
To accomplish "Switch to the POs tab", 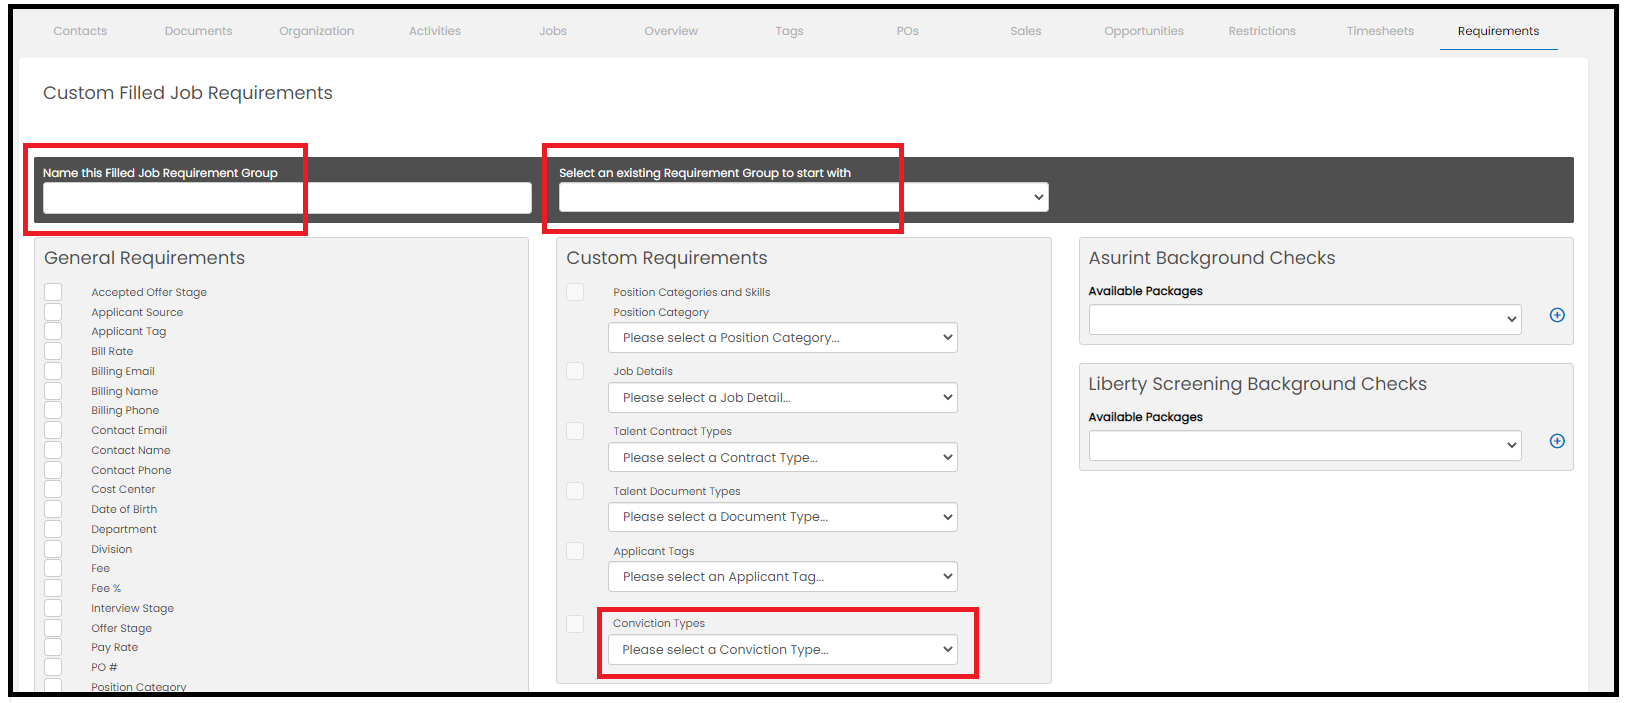I will (x=908, y=31).
